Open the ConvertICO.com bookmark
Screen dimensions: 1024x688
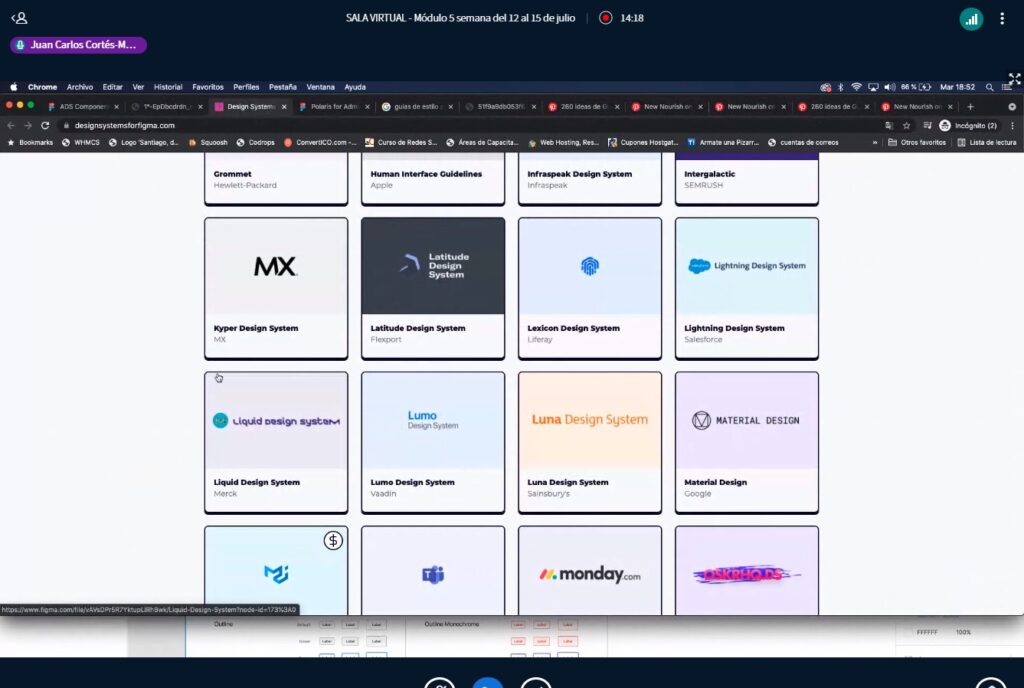click(321, 142)
